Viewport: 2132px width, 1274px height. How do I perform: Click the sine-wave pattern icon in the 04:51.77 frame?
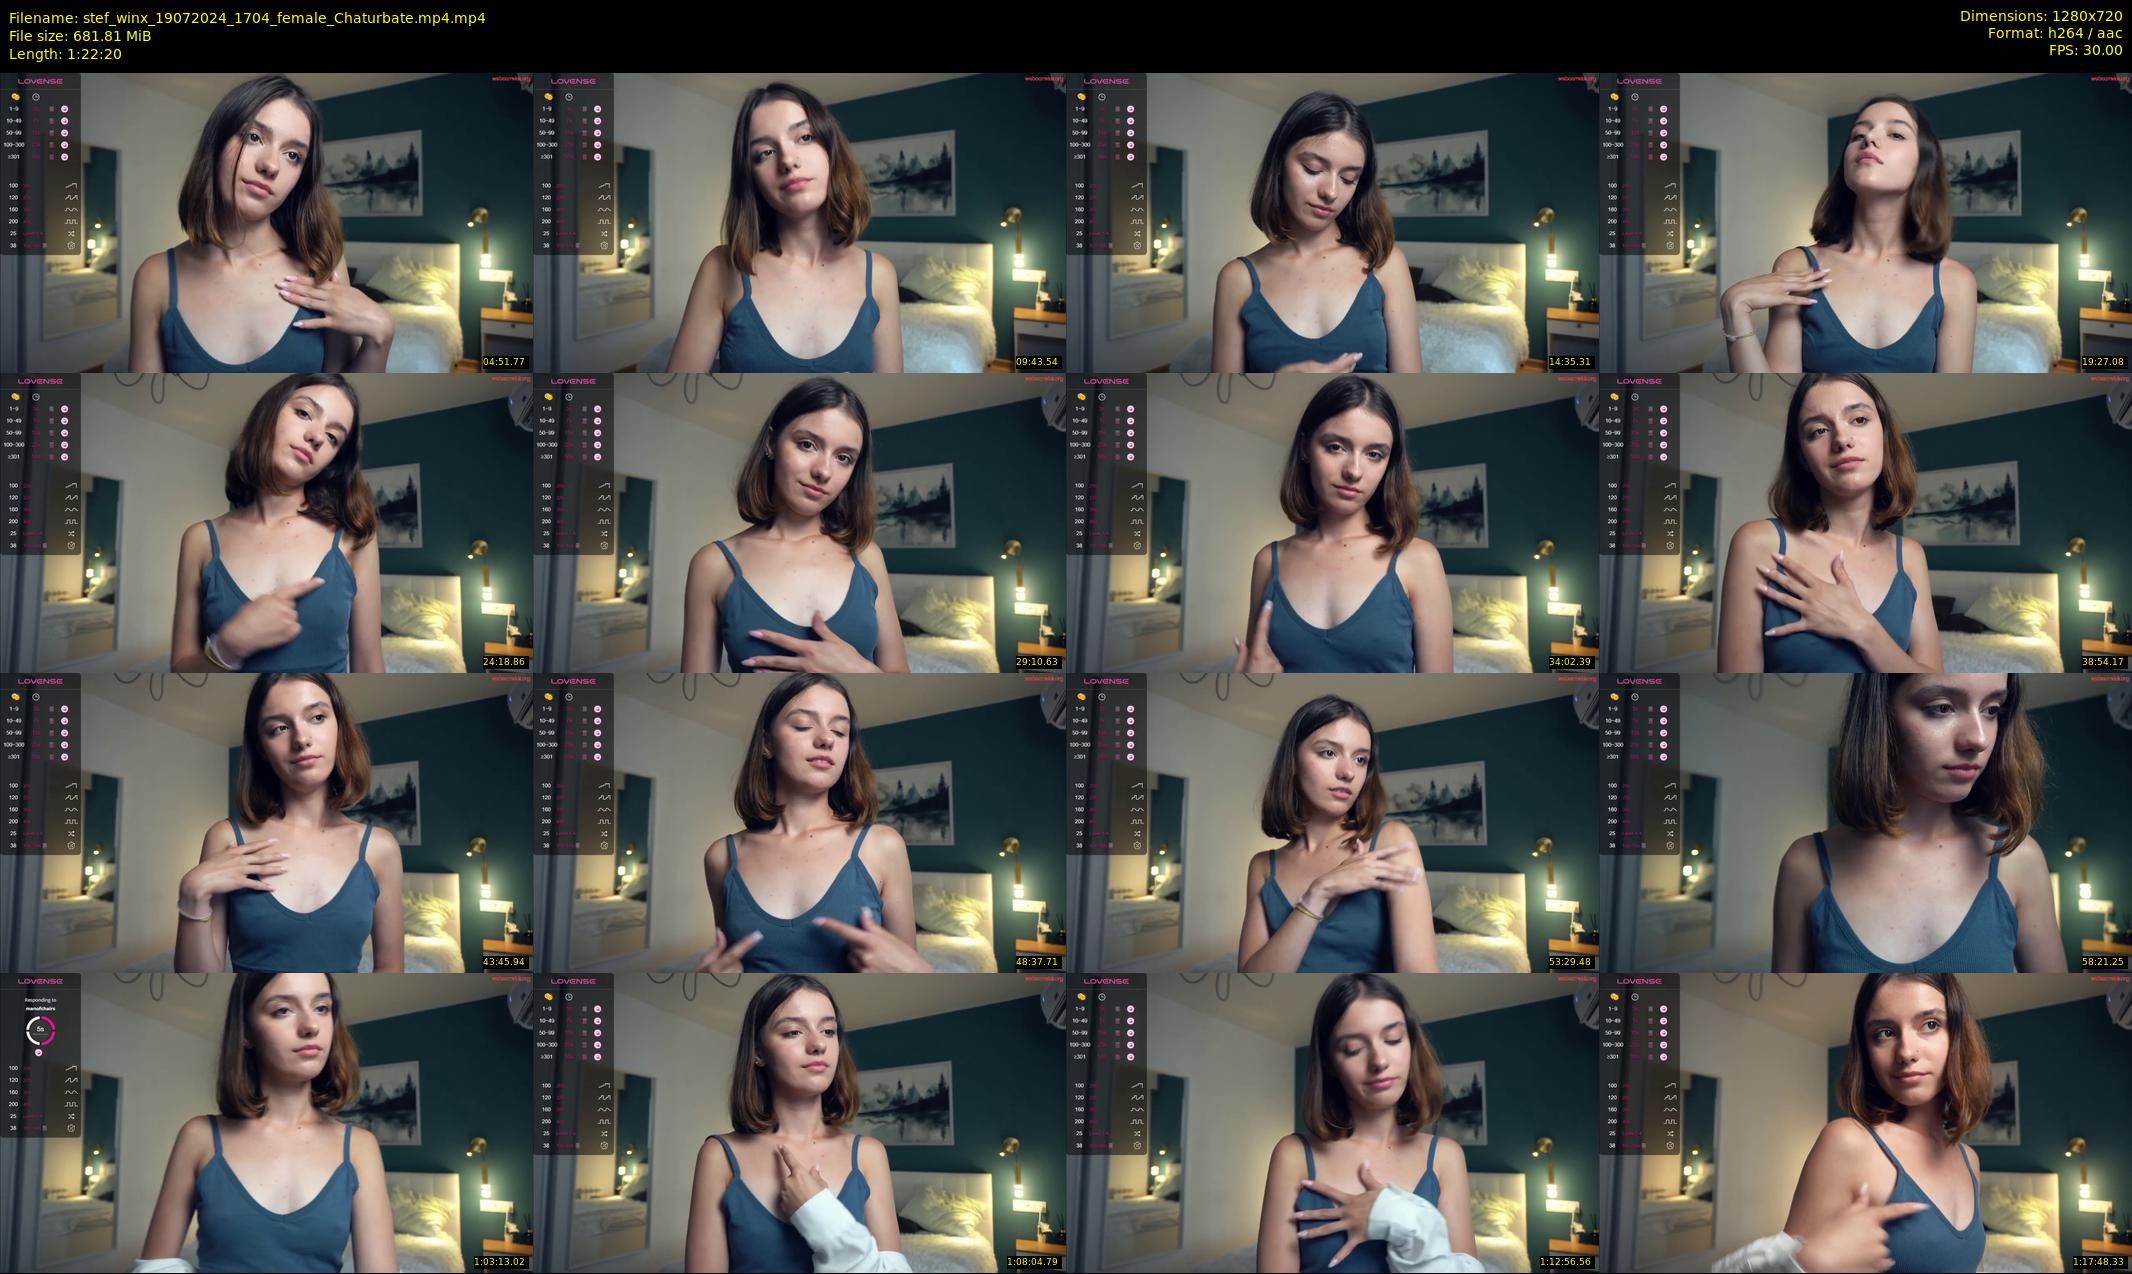click(72, 209)
